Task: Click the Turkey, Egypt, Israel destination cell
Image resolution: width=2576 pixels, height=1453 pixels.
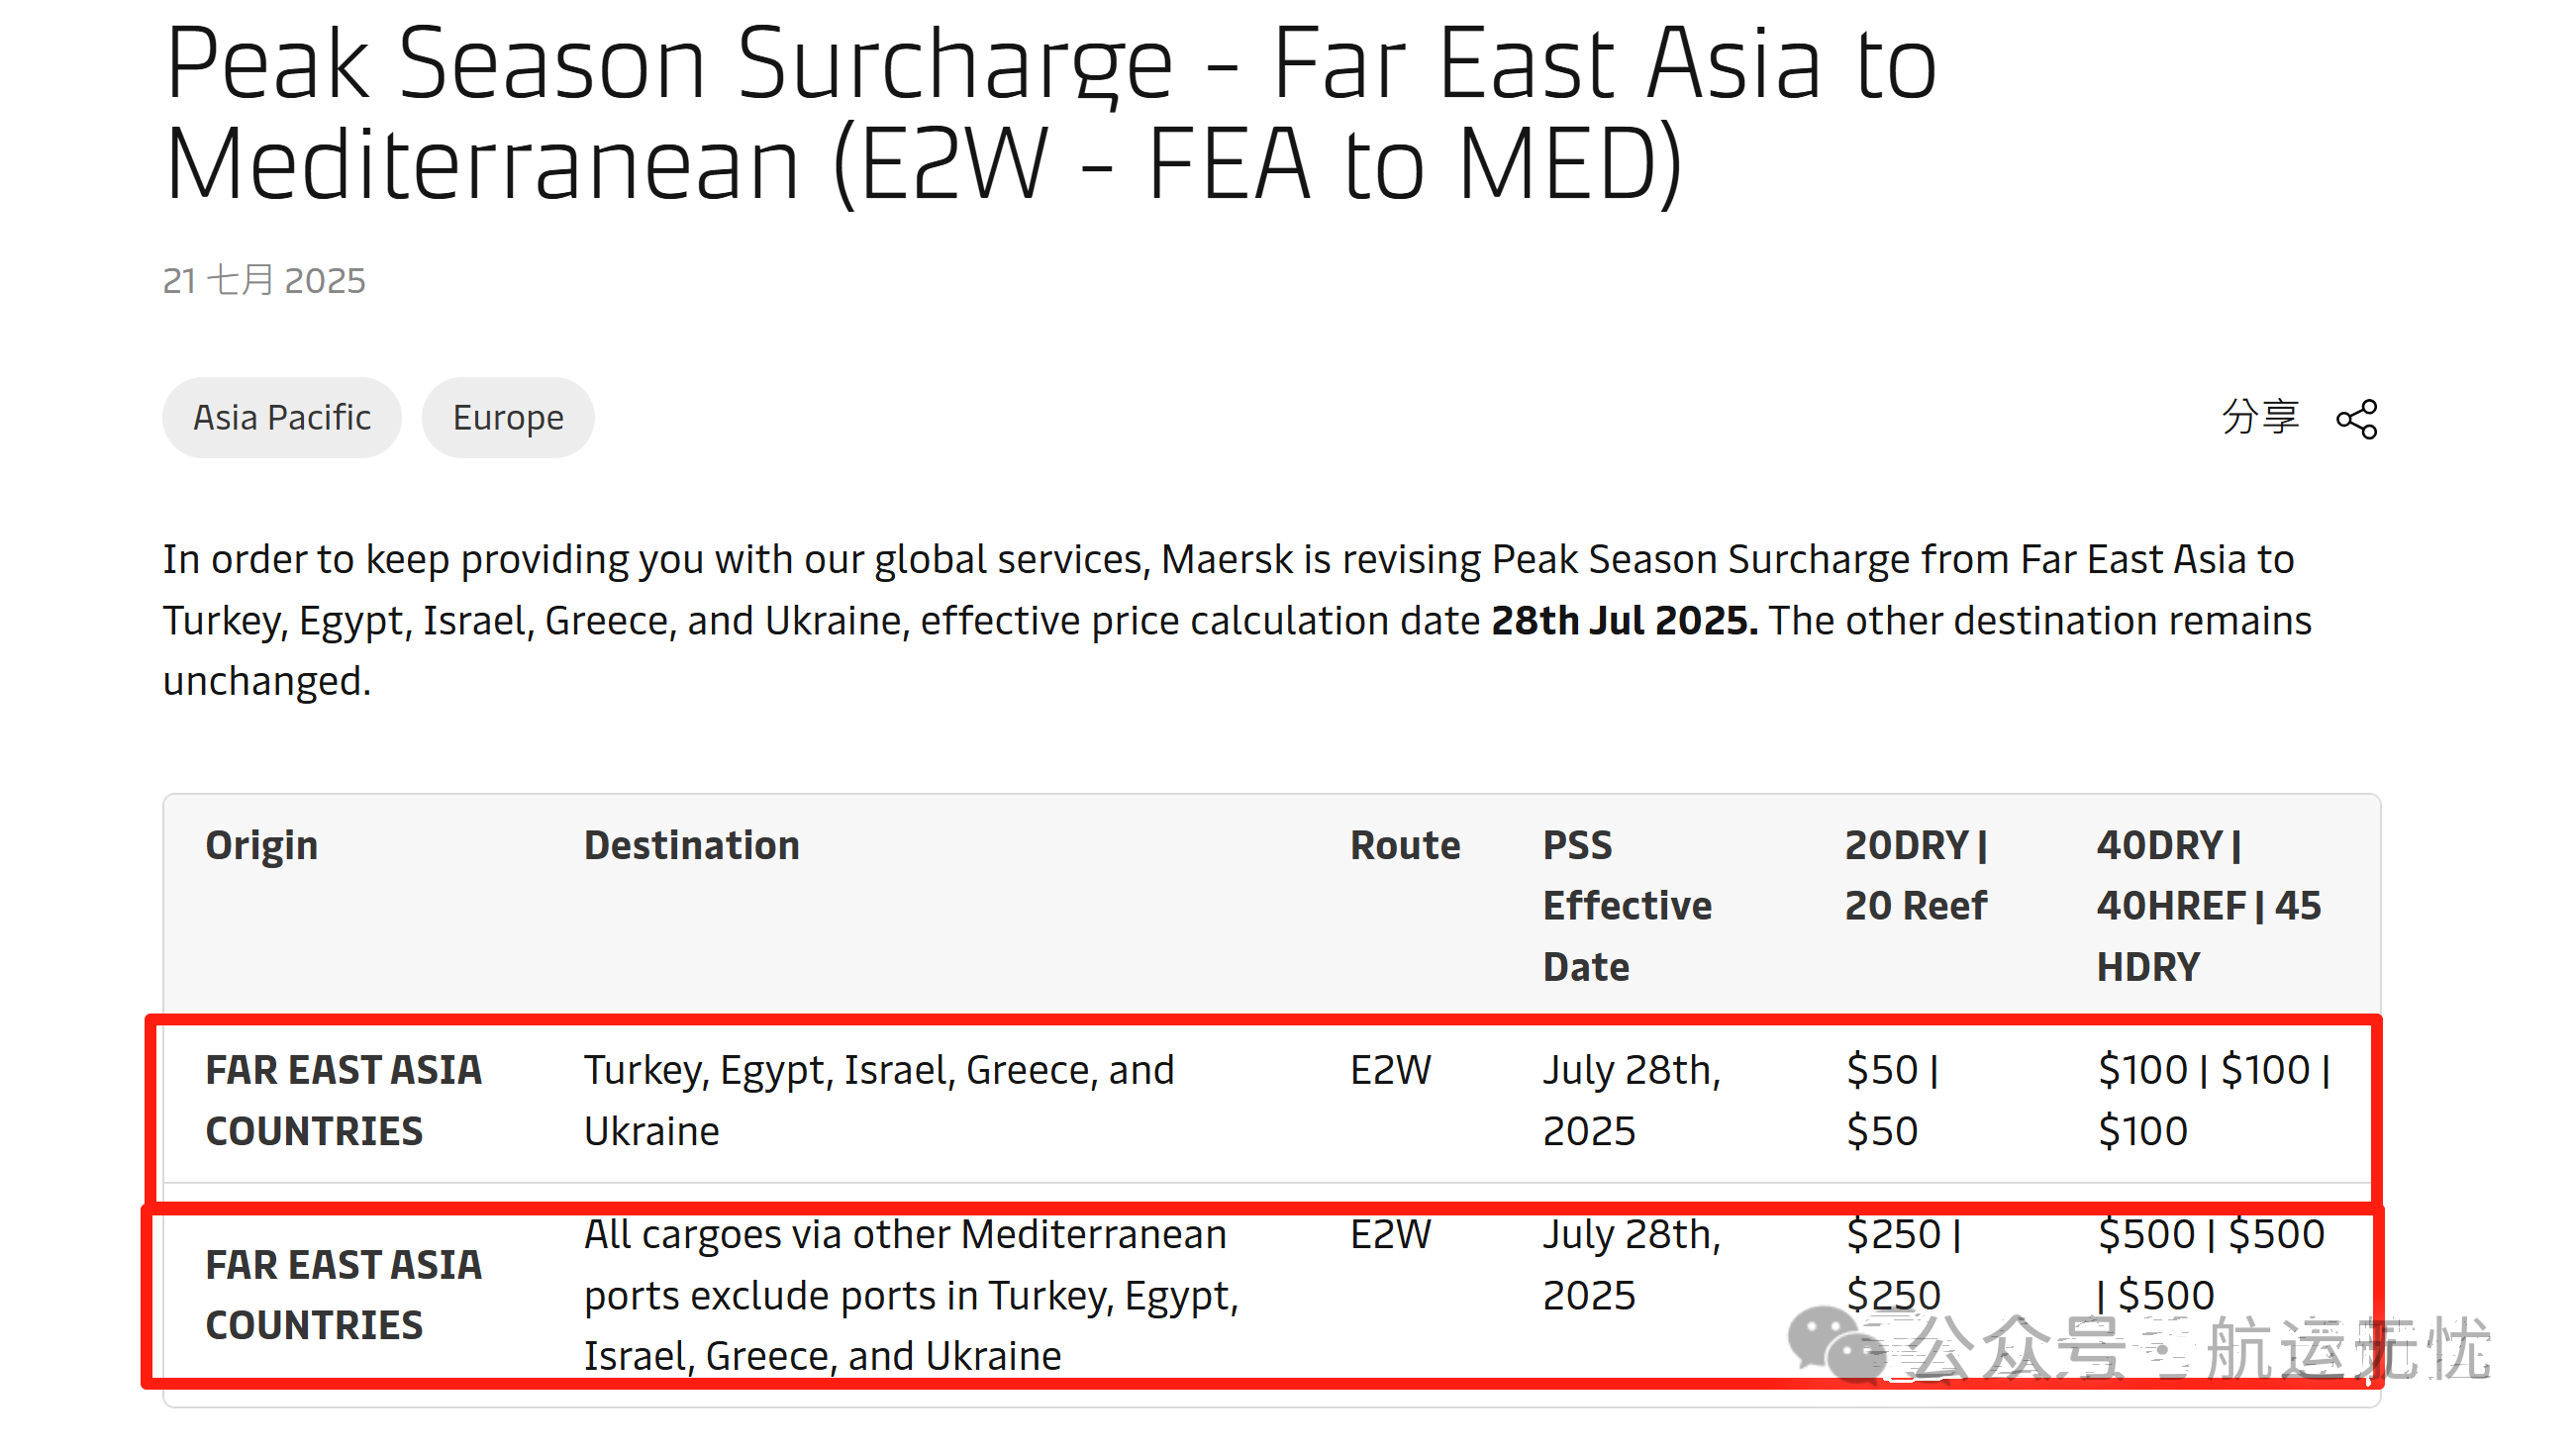Action: click(879, 1100)
